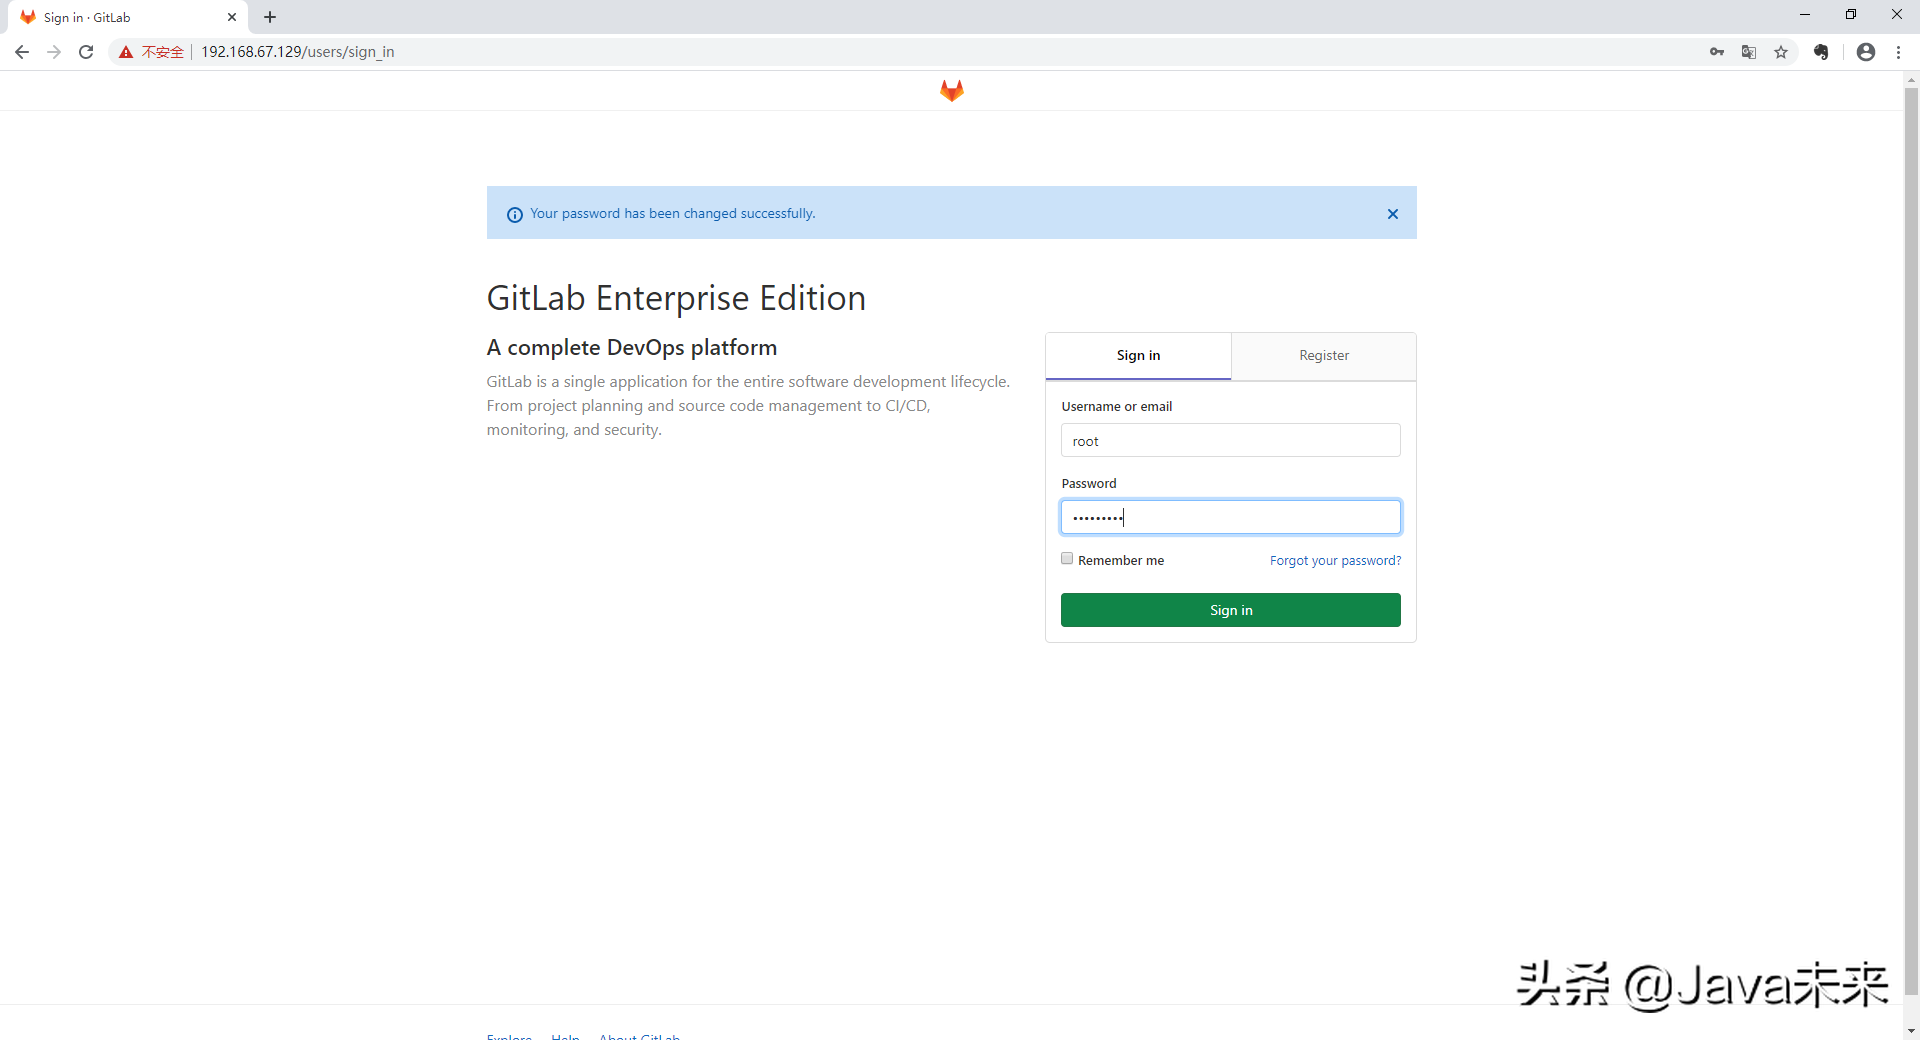Click the address bar URL
The height and width of the screenshot is (1040, 1920).
pos(298,52)
